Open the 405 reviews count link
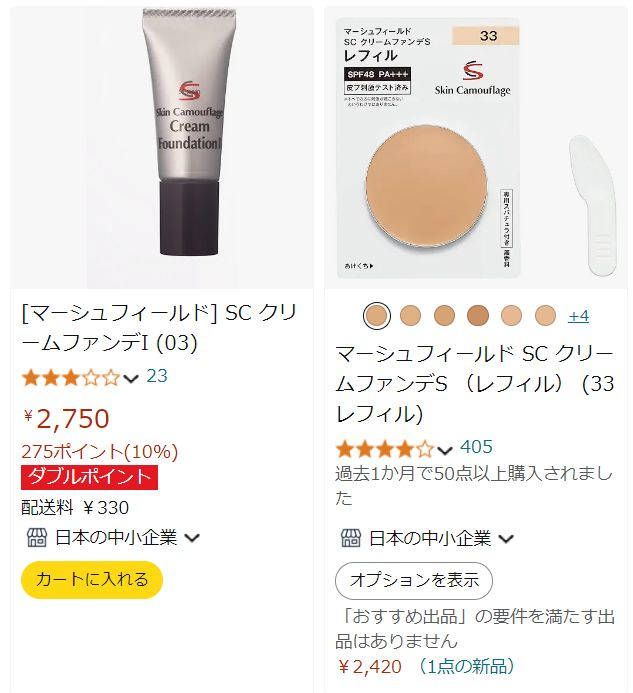The height and width of the screenshot is (693, 633). 476,447
